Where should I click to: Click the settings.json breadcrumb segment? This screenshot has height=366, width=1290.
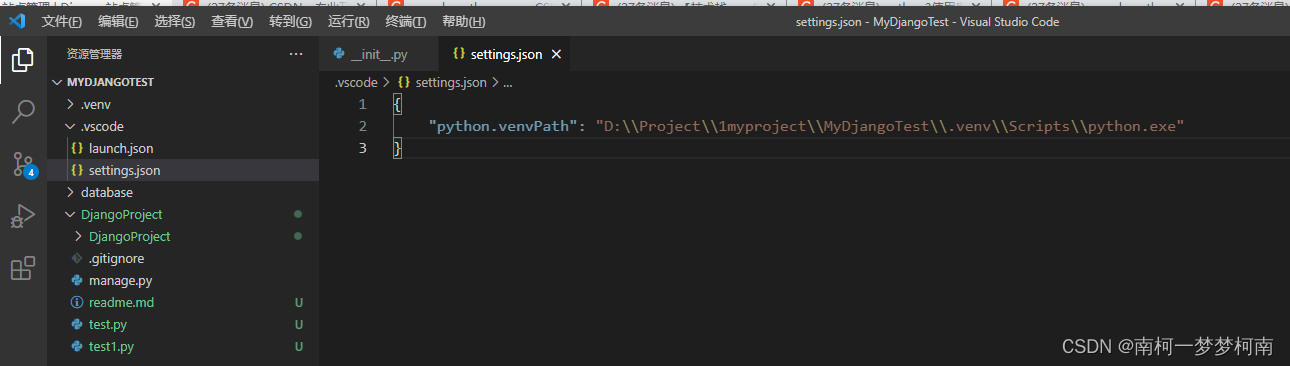click(x=450, y=83)
